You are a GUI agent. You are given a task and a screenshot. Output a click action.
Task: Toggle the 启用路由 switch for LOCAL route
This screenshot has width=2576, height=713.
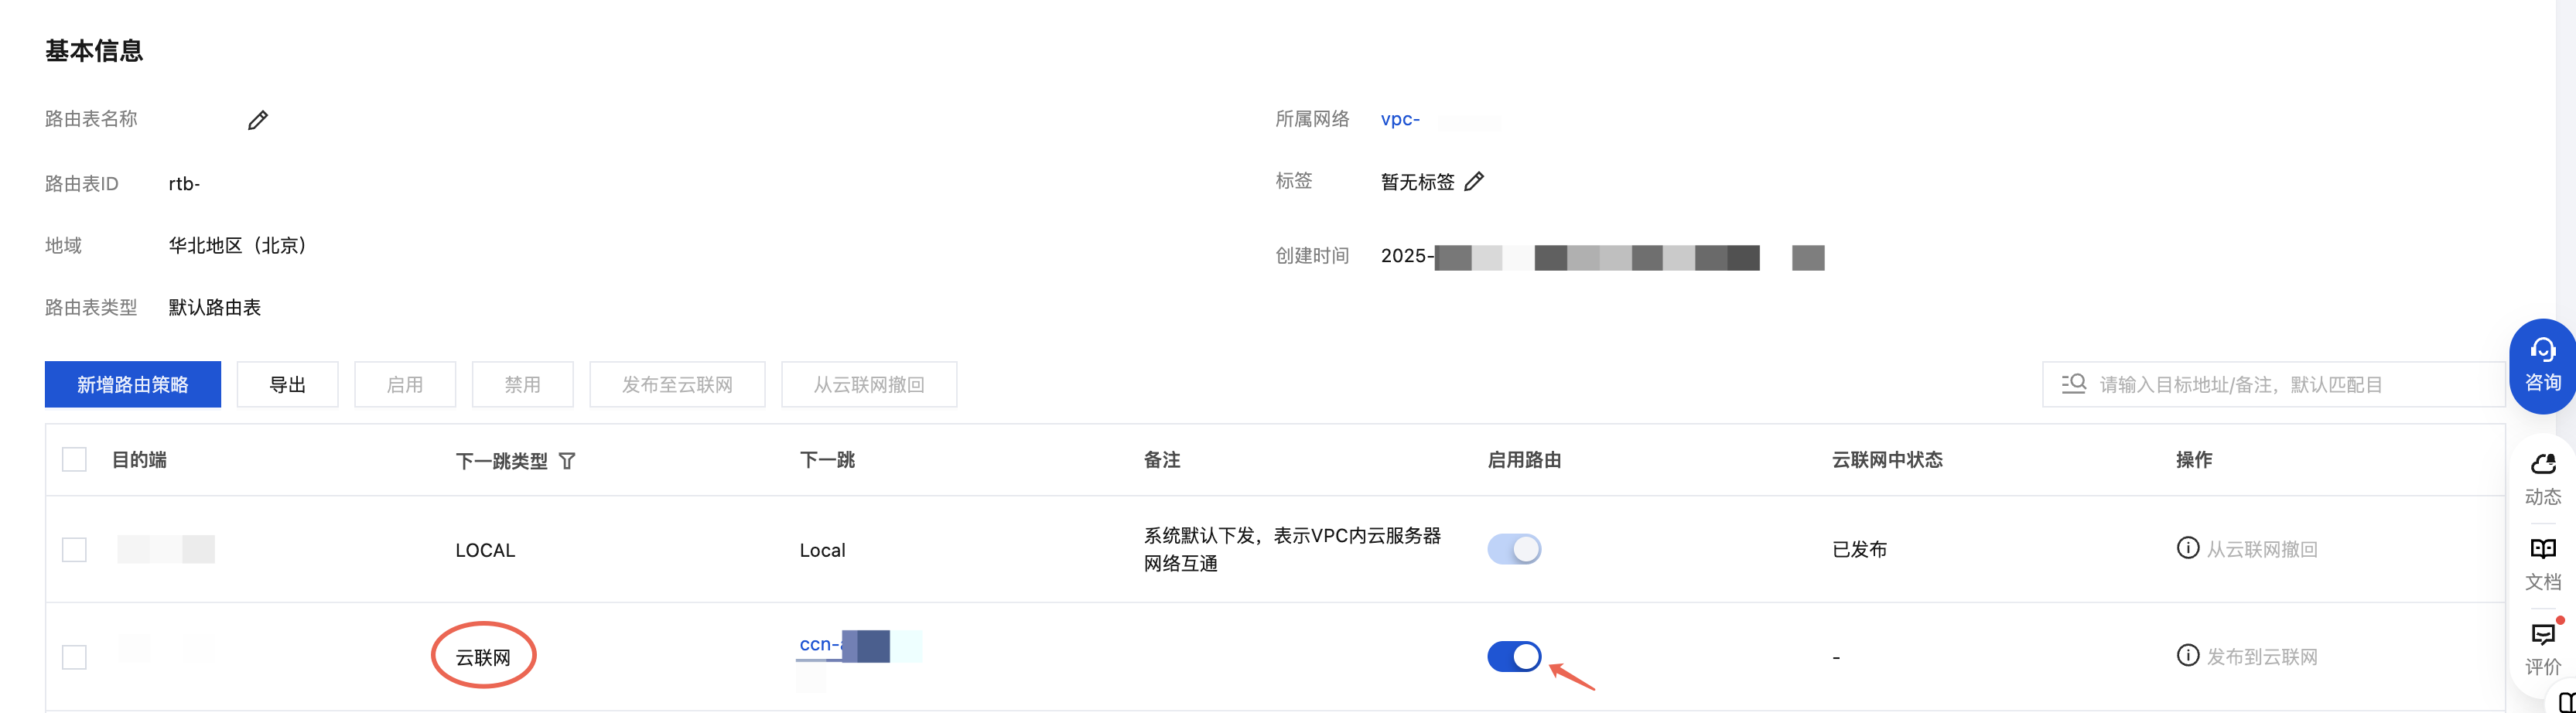(1514, 549)
